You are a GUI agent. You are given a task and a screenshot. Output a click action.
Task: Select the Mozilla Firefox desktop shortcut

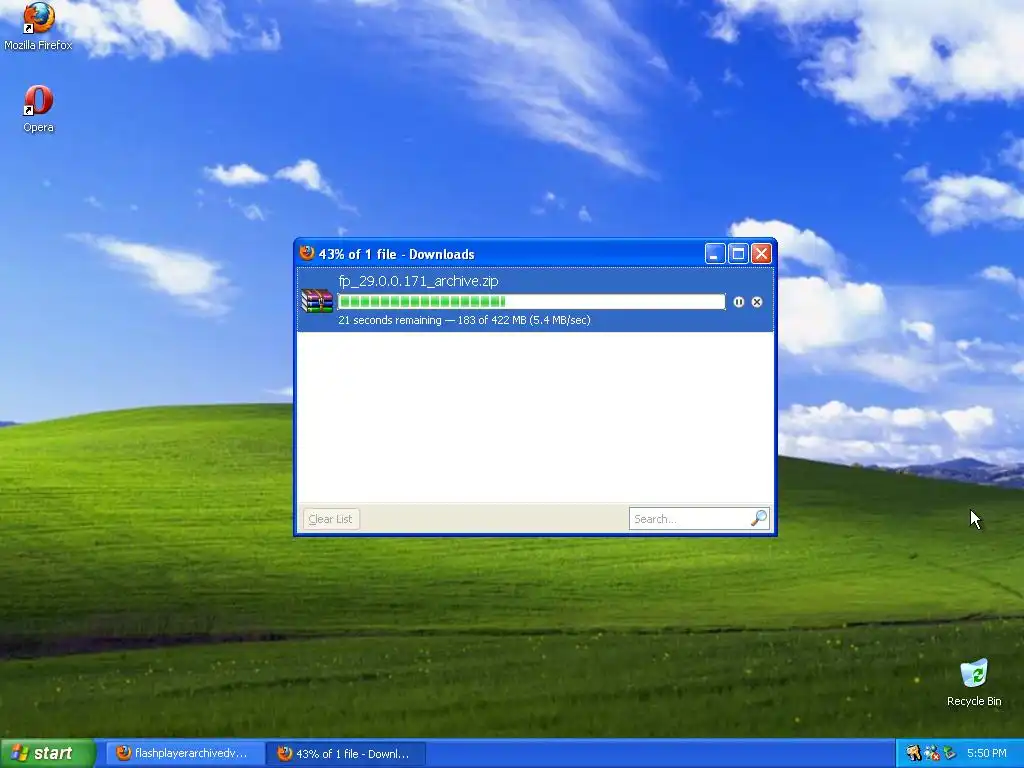tap(38, 27)
